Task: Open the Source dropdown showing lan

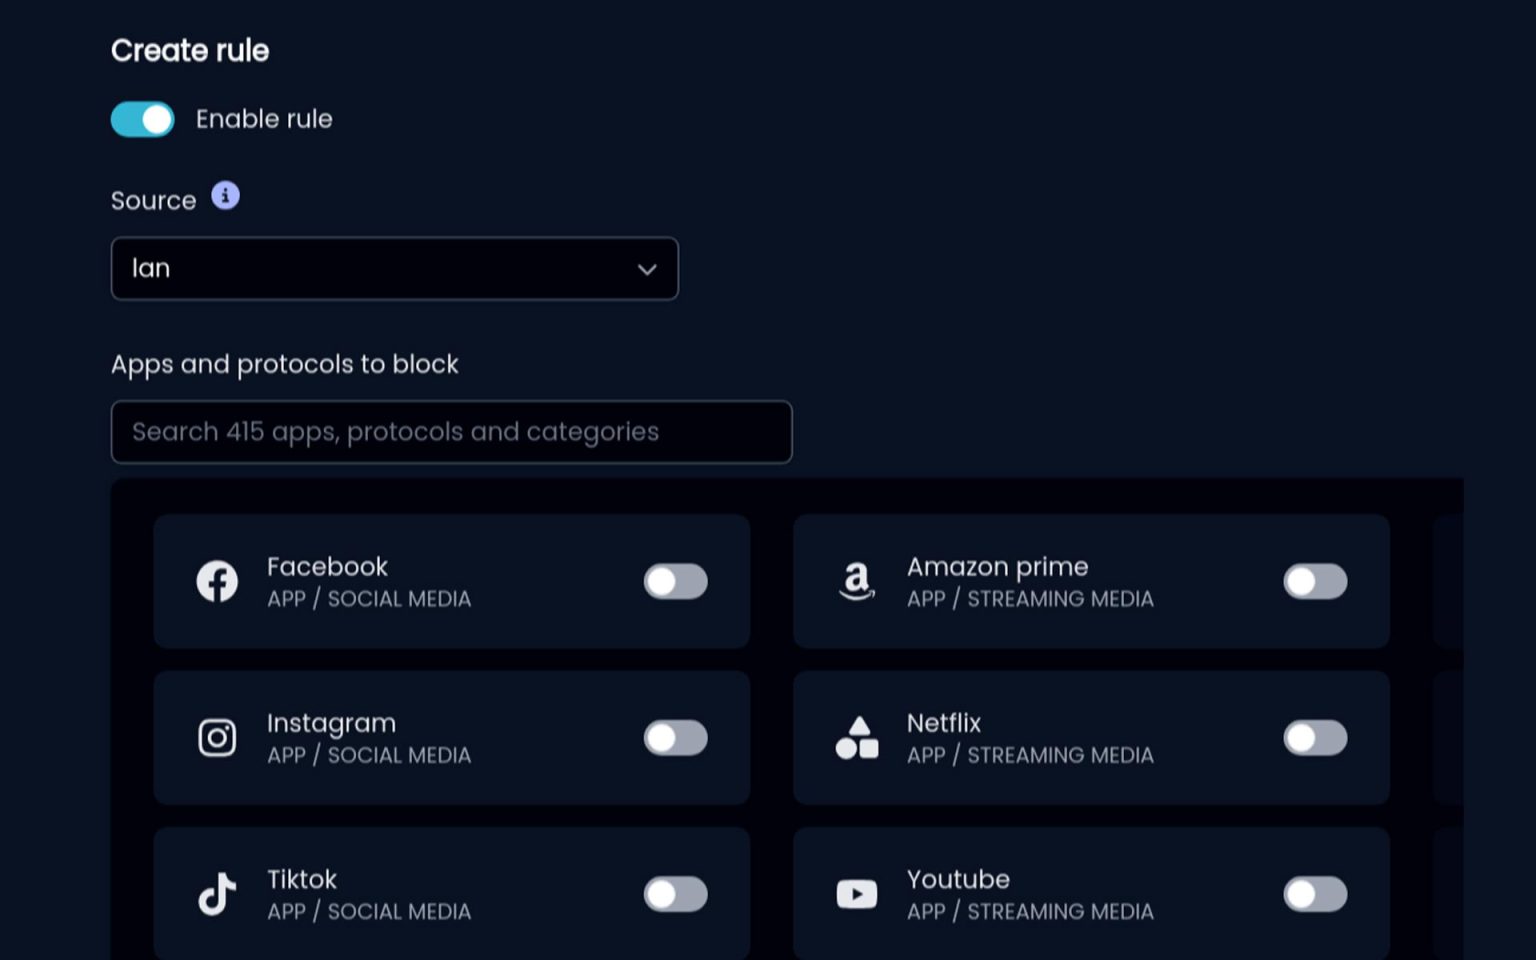Action: (395, 268)
